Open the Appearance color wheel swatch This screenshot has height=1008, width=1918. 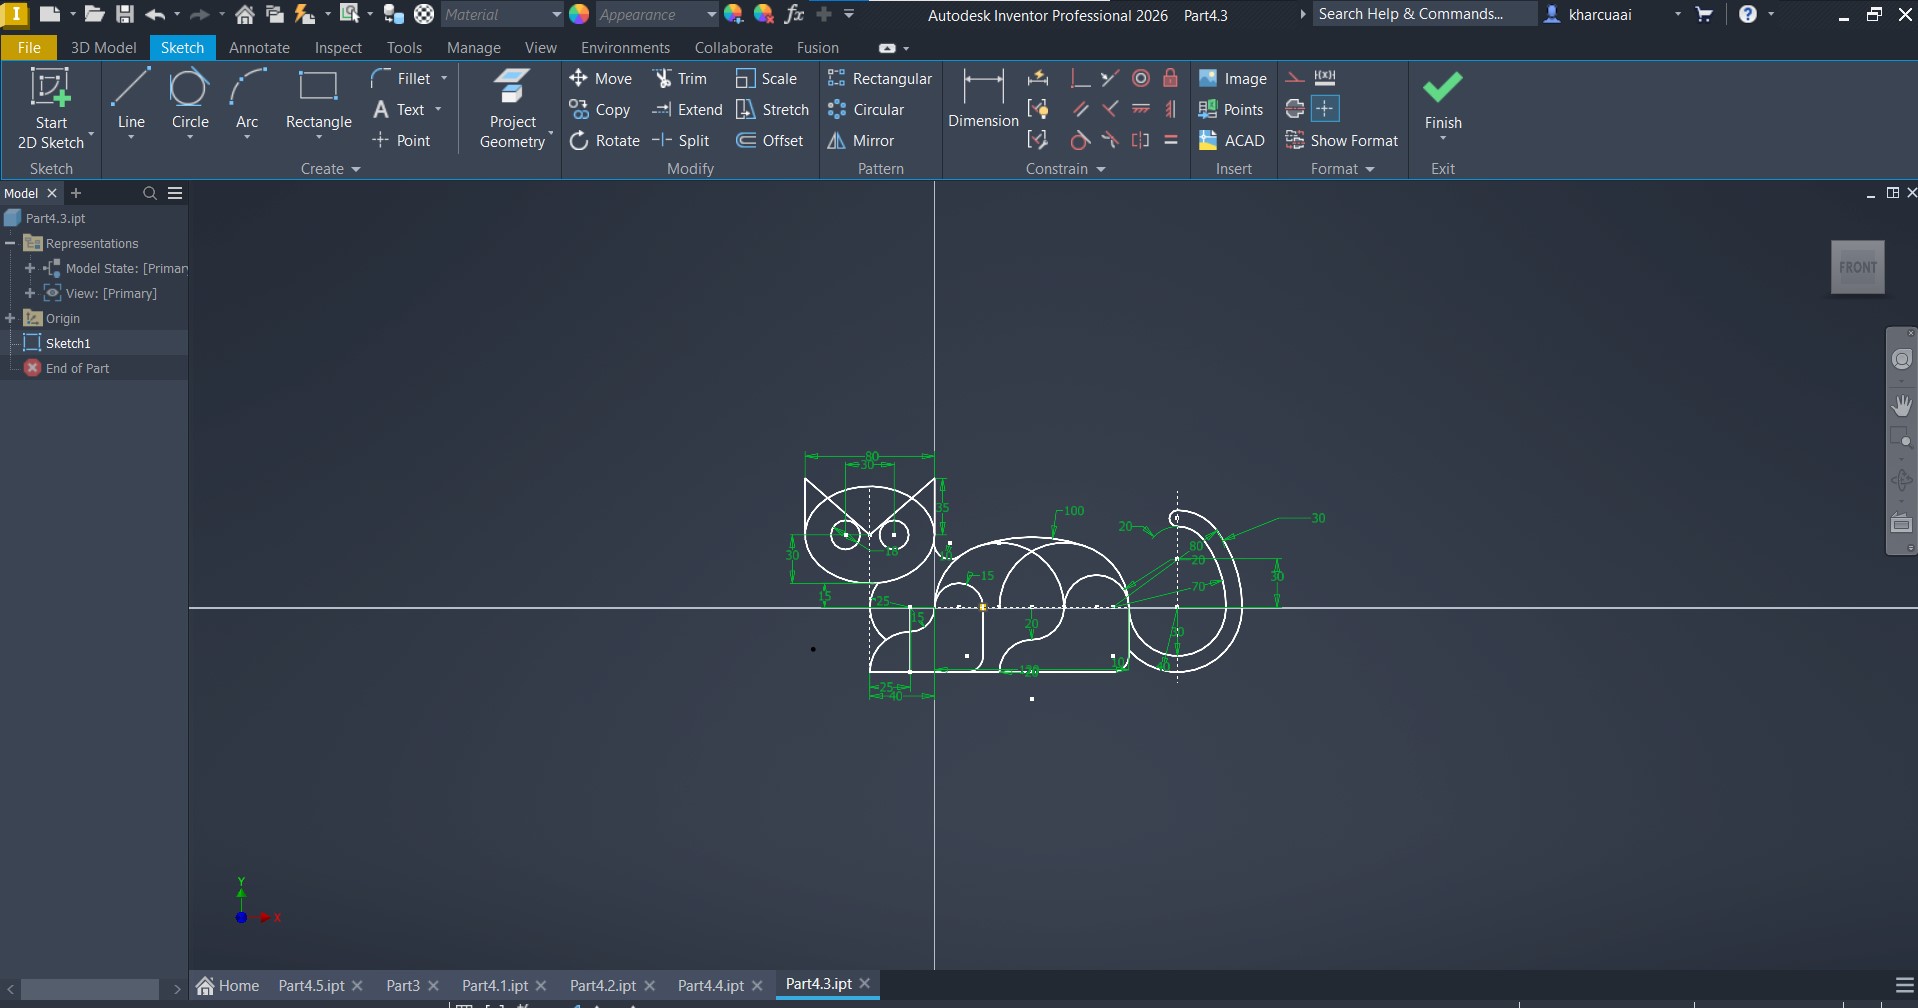click(x=579, y=15)
